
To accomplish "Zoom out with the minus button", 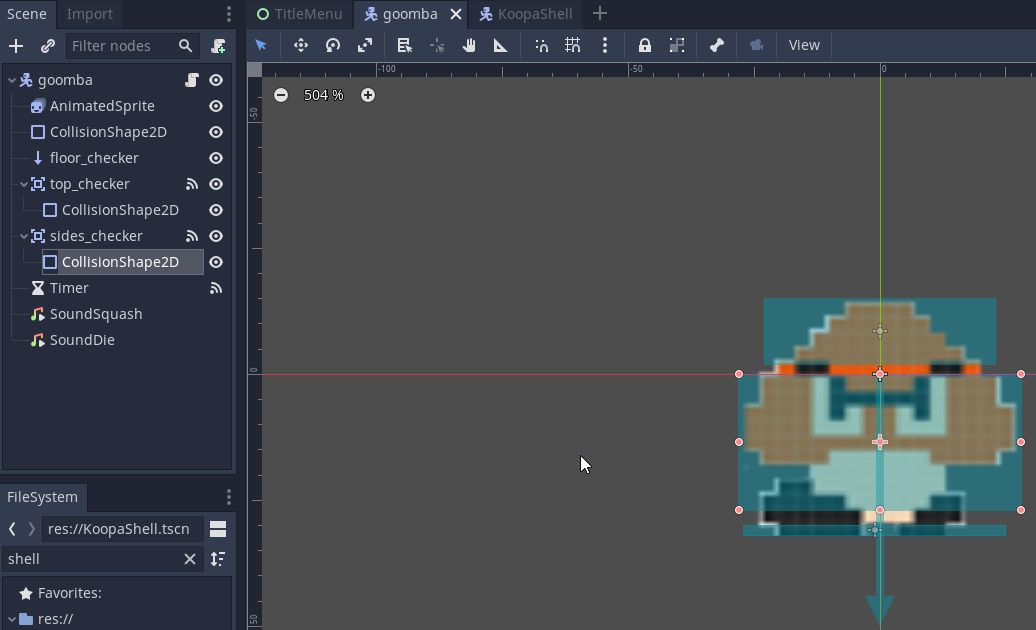I will click(281, 95).
